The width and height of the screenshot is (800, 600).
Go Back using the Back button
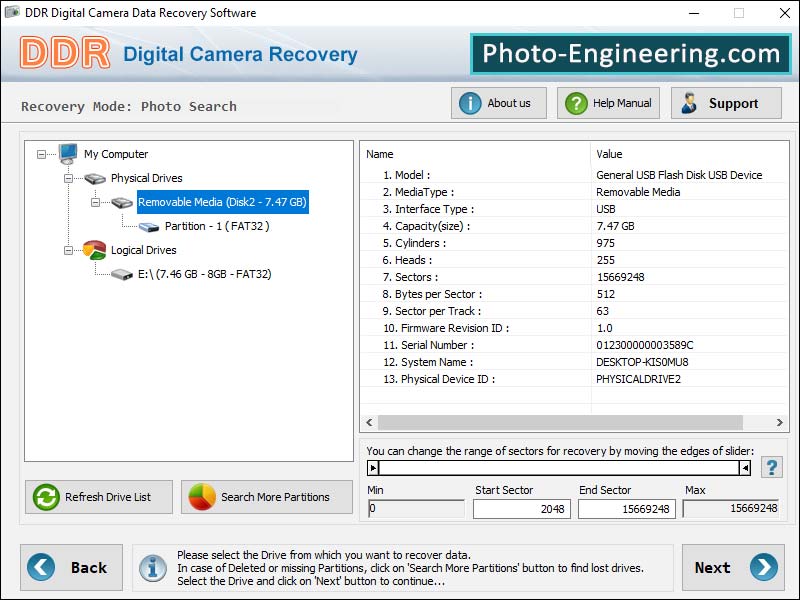click(71, 567)
